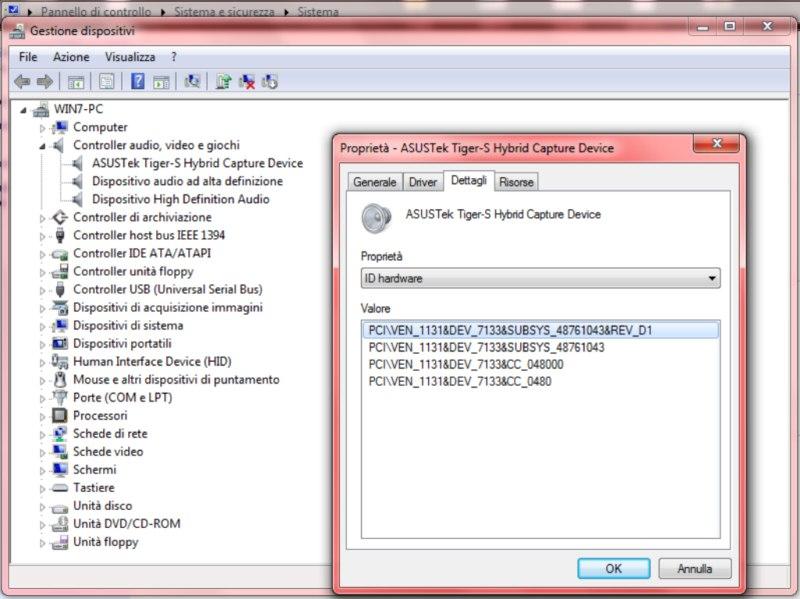Expand the Processori tree node

(43, 416)
